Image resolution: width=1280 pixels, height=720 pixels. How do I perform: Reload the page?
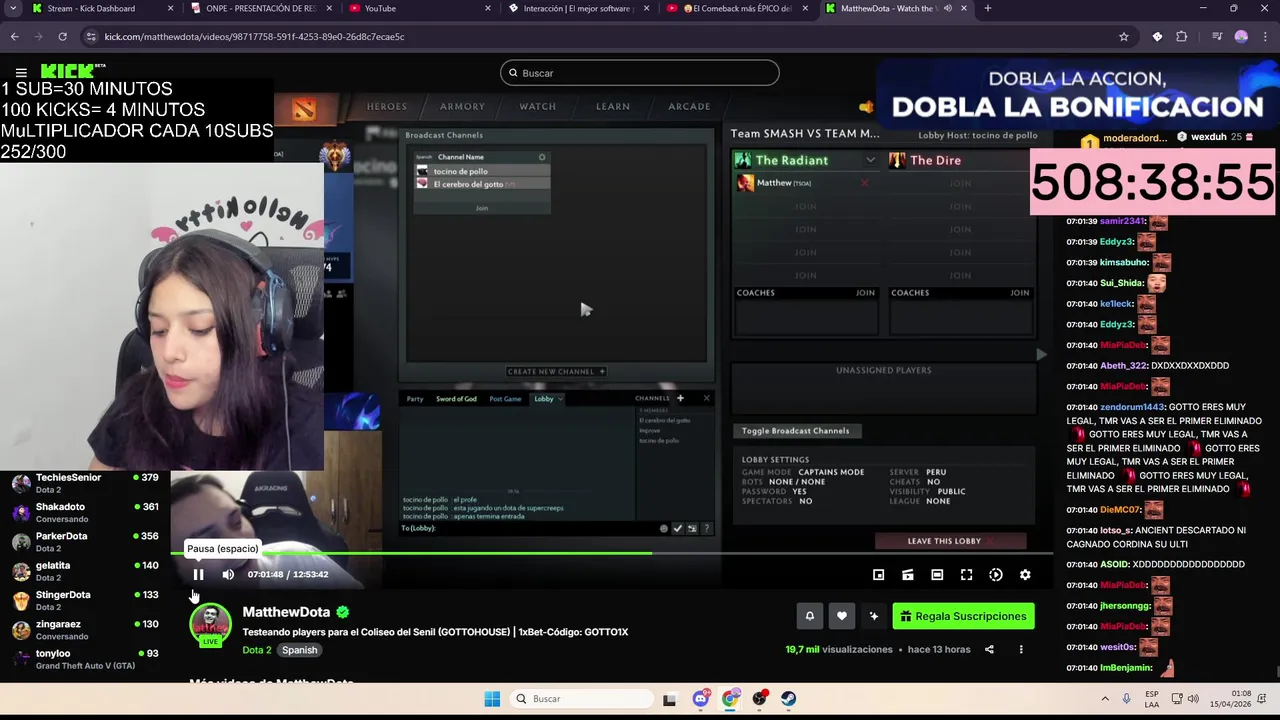pyautogui.click(x=62, y=36)
